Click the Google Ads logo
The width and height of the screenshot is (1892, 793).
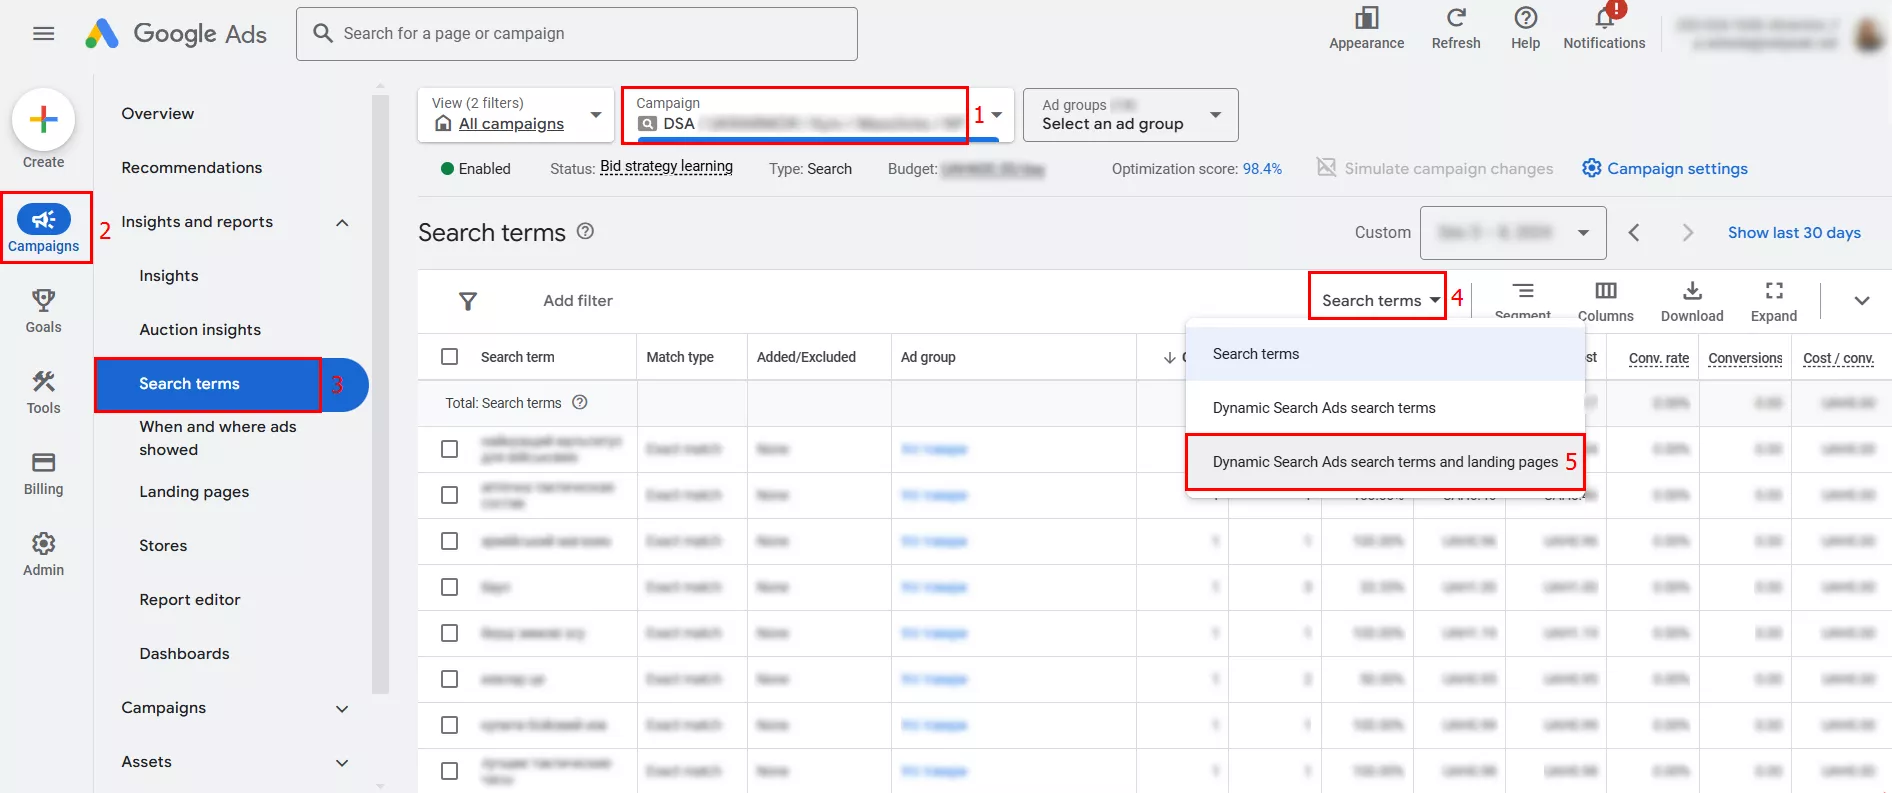coord(176,34)
